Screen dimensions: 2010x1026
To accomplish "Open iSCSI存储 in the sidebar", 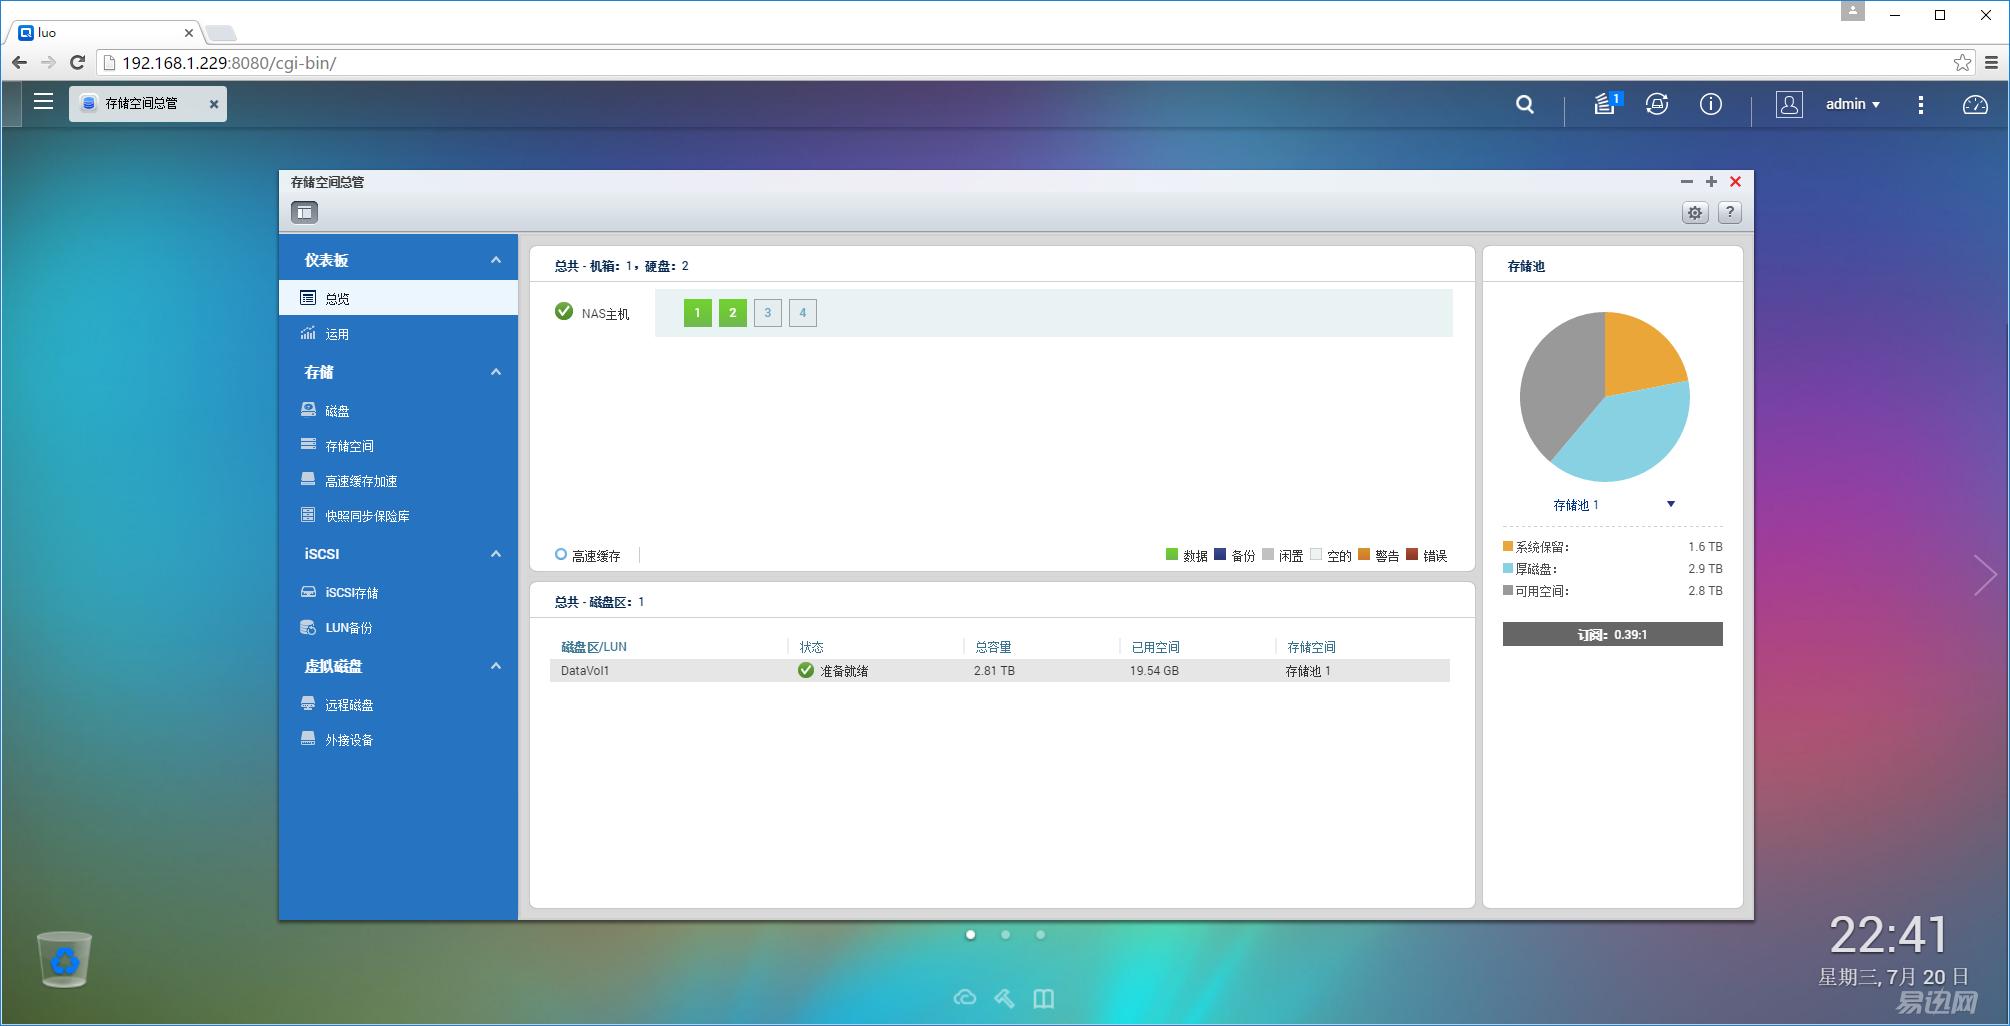I will [398, 592].
